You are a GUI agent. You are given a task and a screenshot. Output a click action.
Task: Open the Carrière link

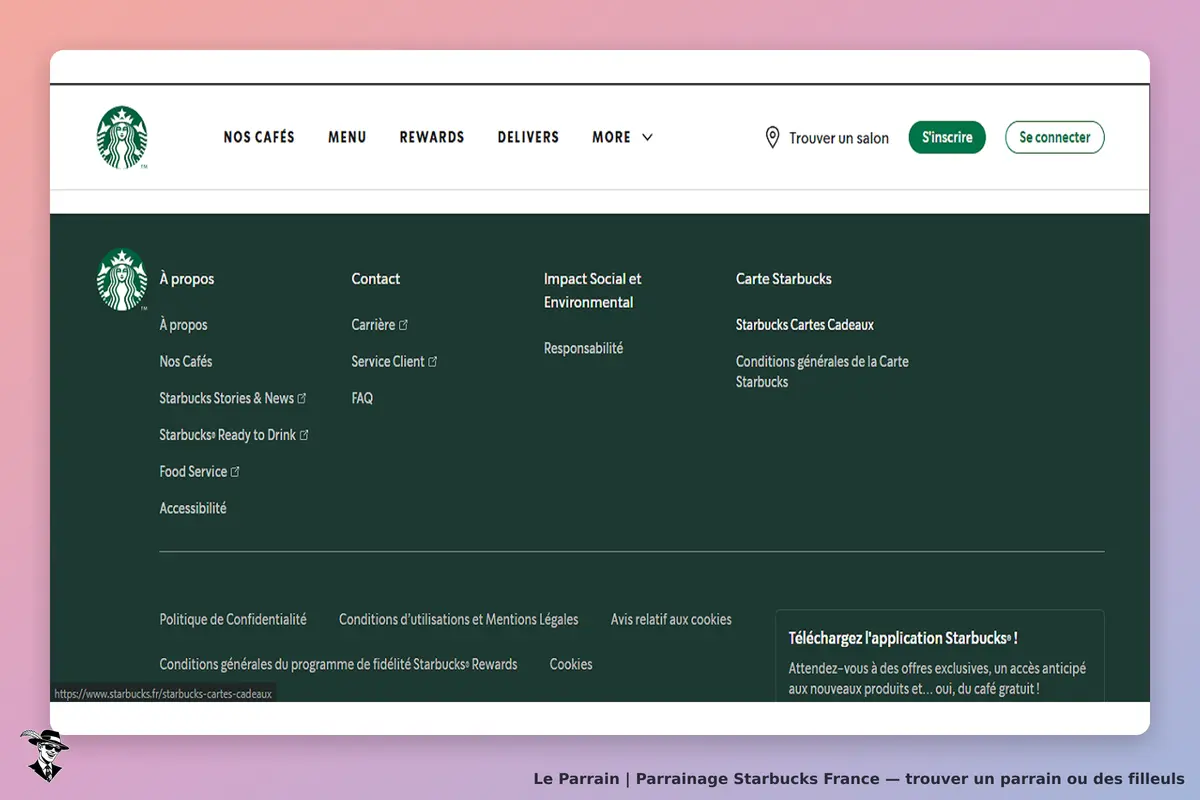coord(374,325)
